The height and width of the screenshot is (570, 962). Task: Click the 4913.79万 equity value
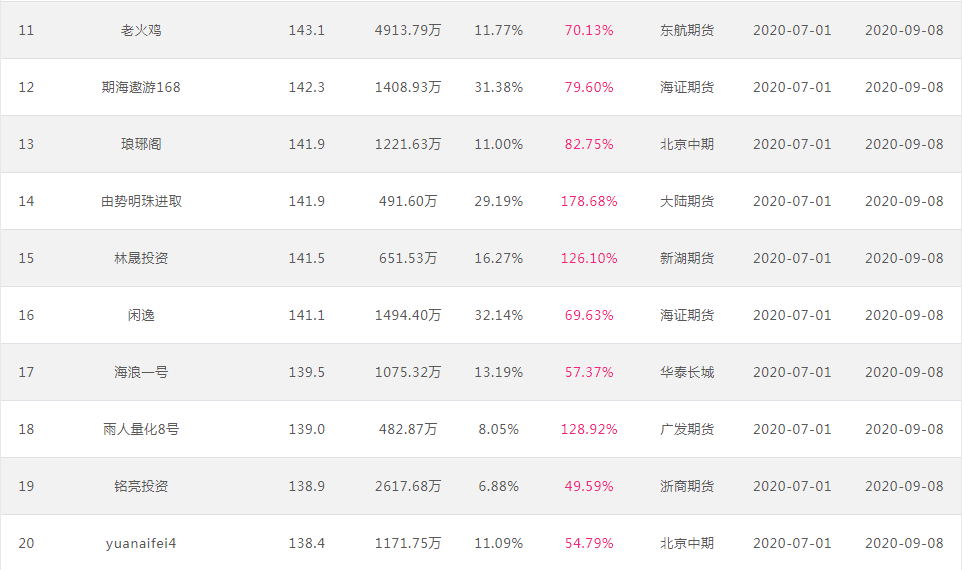(x=407, y=30)
